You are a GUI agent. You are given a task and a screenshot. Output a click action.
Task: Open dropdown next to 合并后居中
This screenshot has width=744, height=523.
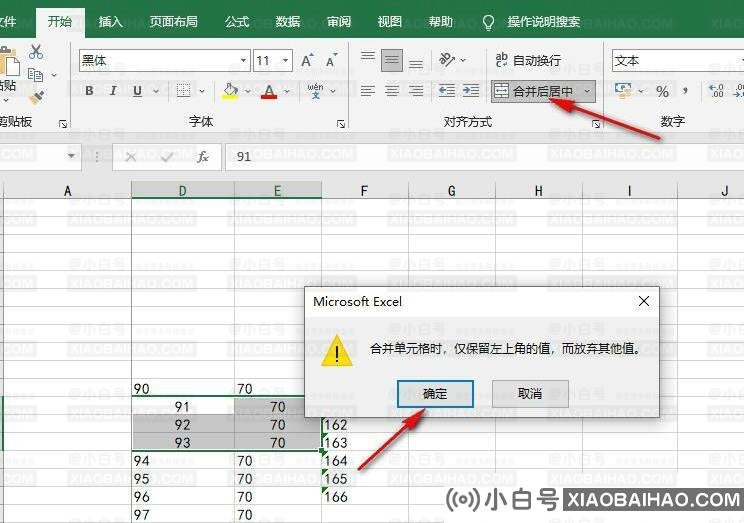pyautogui.click(x=587, y=91)
